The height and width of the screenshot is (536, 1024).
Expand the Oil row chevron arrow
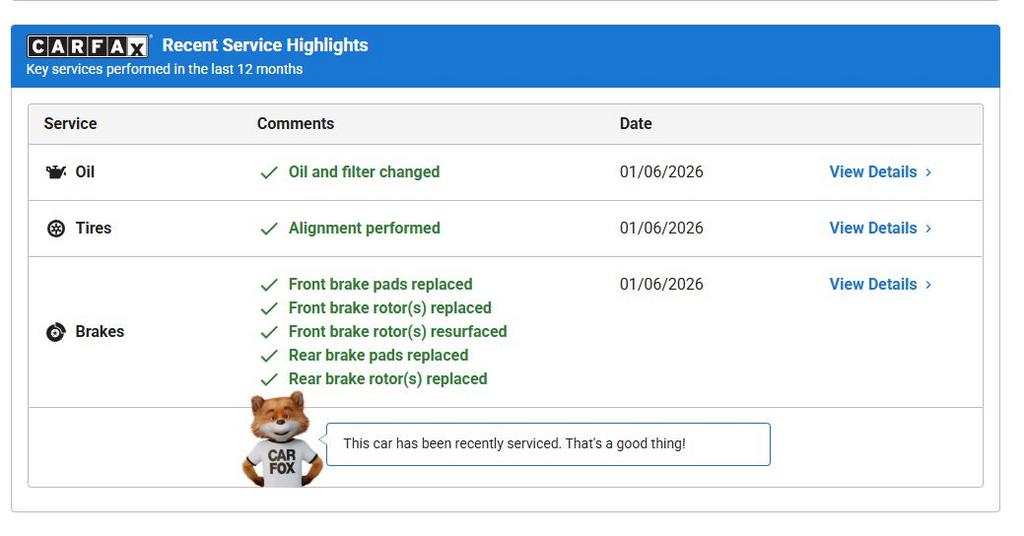tap(929, 172)
